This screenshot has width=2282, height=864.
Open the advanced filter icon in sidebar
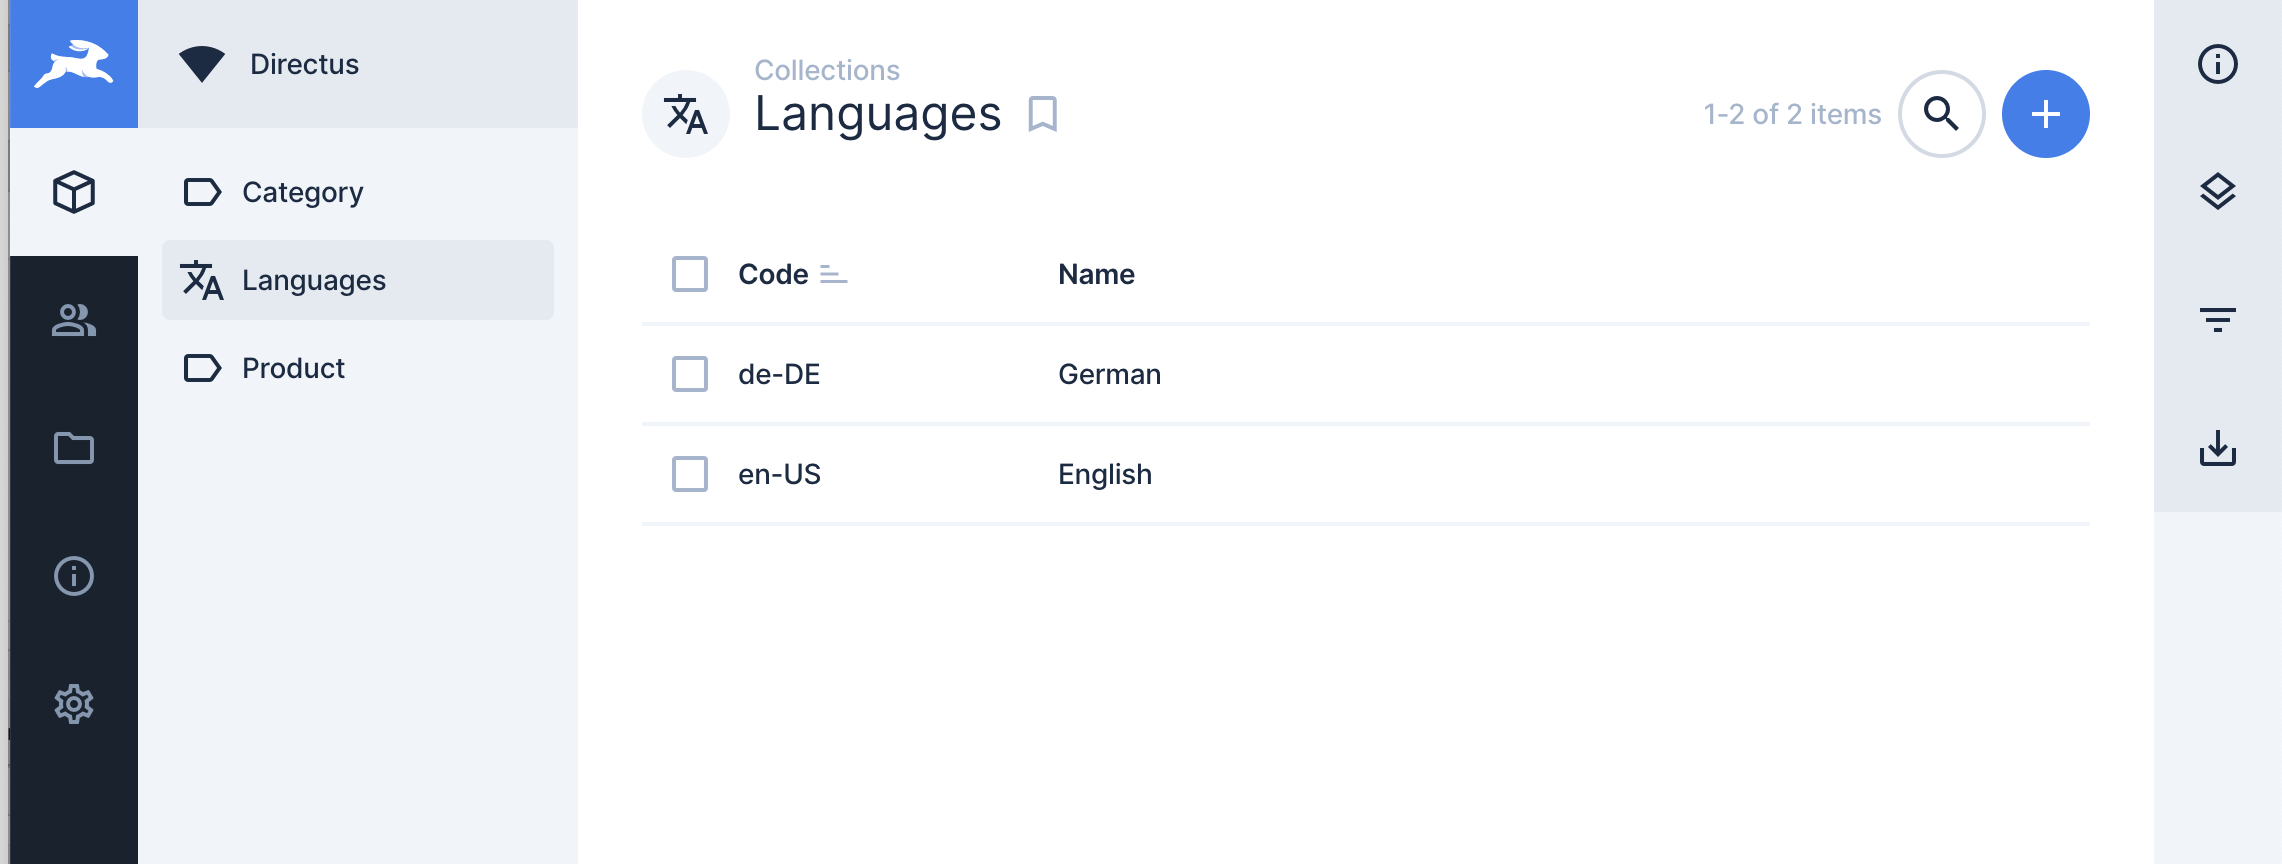click(2218, 320)
